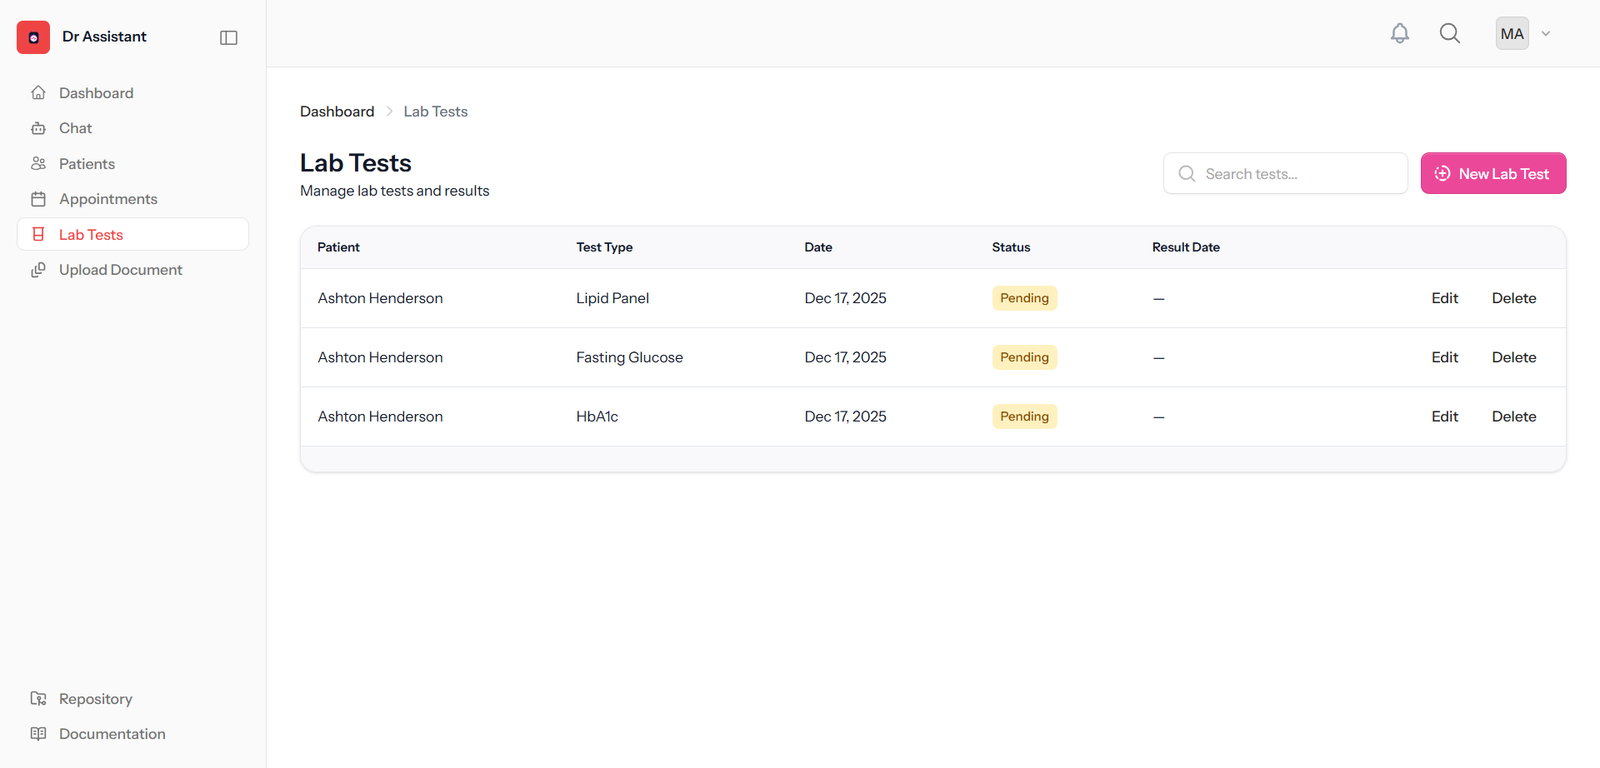Click the magnifier search icon in header
This screenshot has width=1600, height=768.
pos(1450,33)
